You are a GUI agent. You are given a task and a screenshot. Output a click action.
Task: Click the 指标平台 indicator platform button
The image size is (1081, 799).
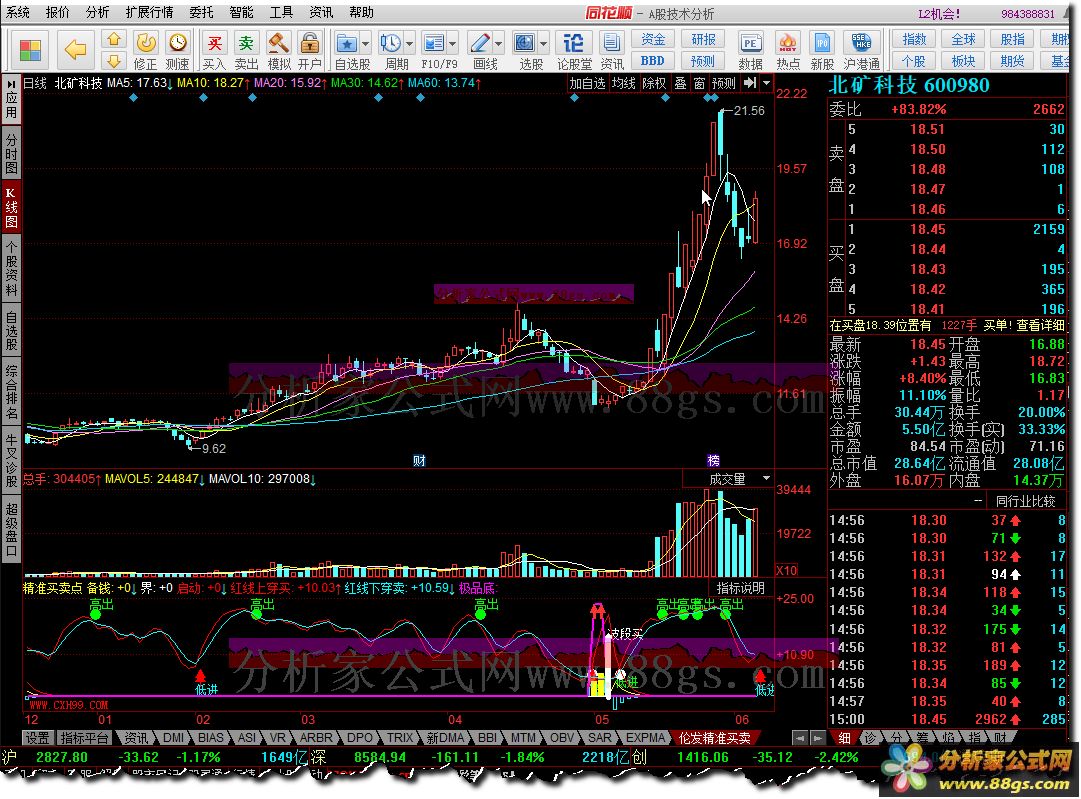point(85,738)
